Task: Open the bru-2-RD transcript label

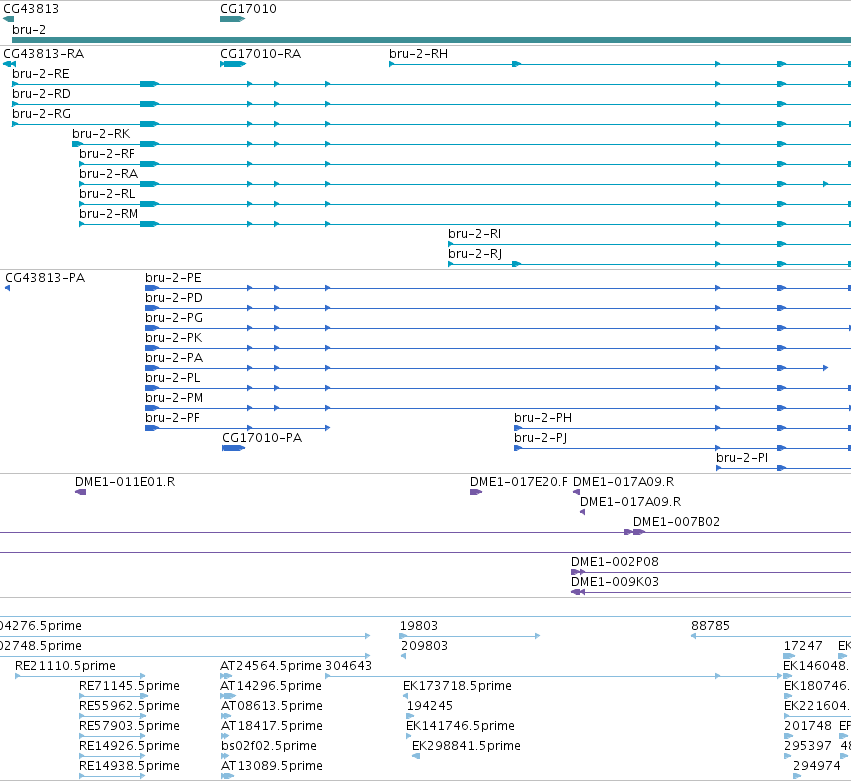Action: point(41,94)
